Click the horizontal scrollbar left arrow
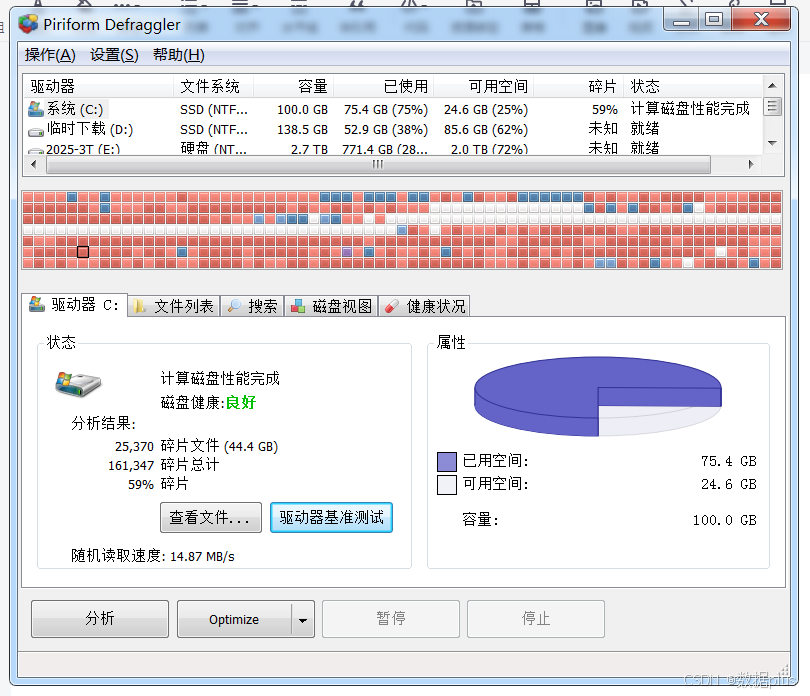This screenshot has height=696, width=810. tap(34, 164)
